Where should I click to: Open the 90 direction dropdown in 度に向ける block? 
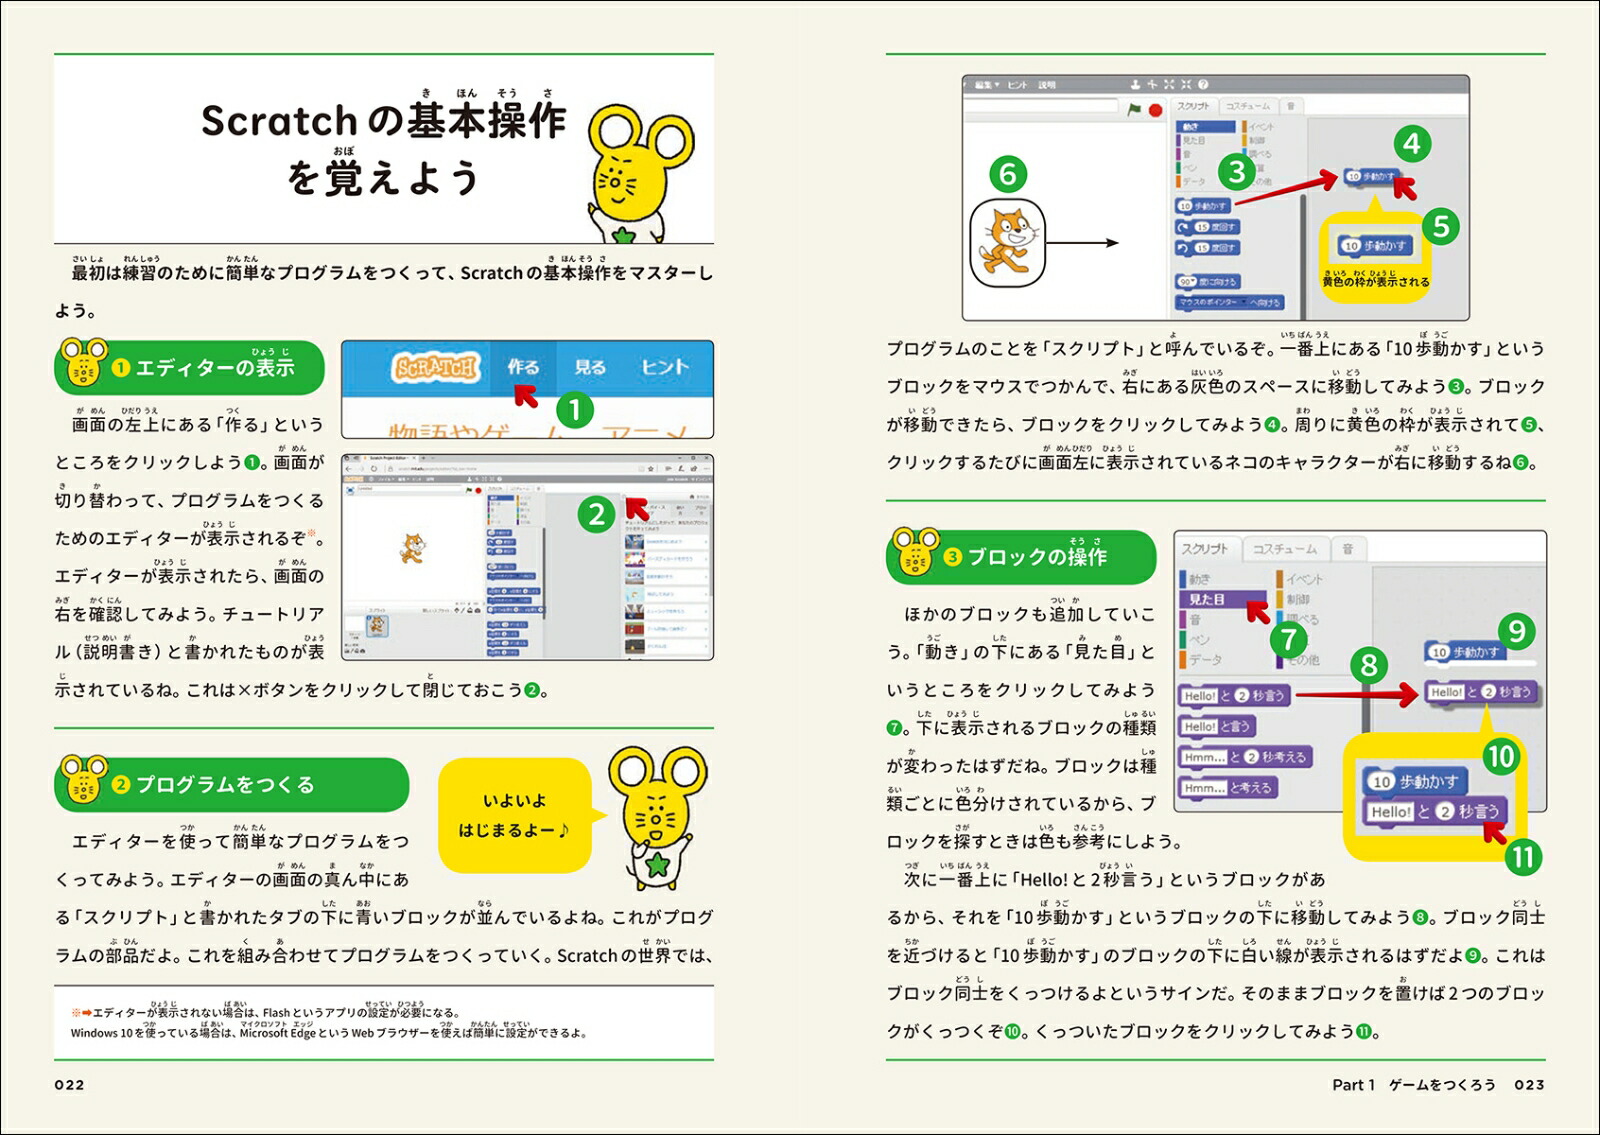pos(1187,282)
